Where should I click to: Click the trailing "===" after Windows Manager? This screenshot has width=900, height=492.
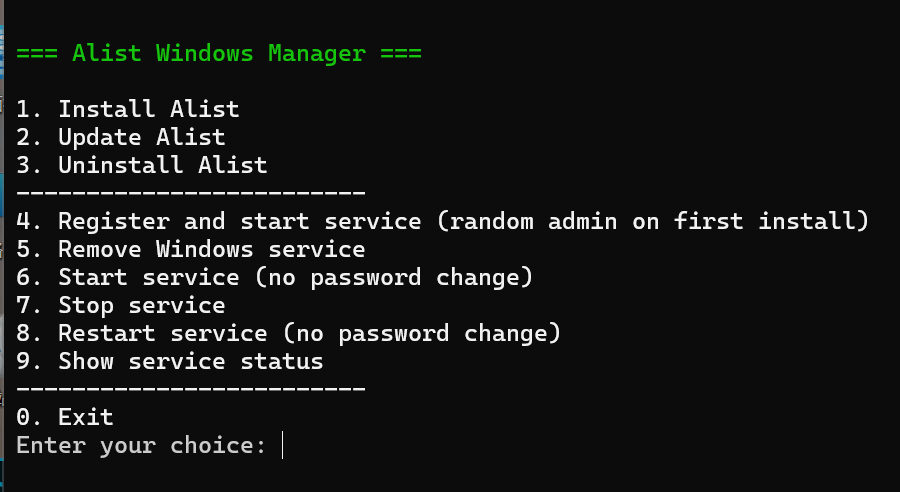[401, 53]
